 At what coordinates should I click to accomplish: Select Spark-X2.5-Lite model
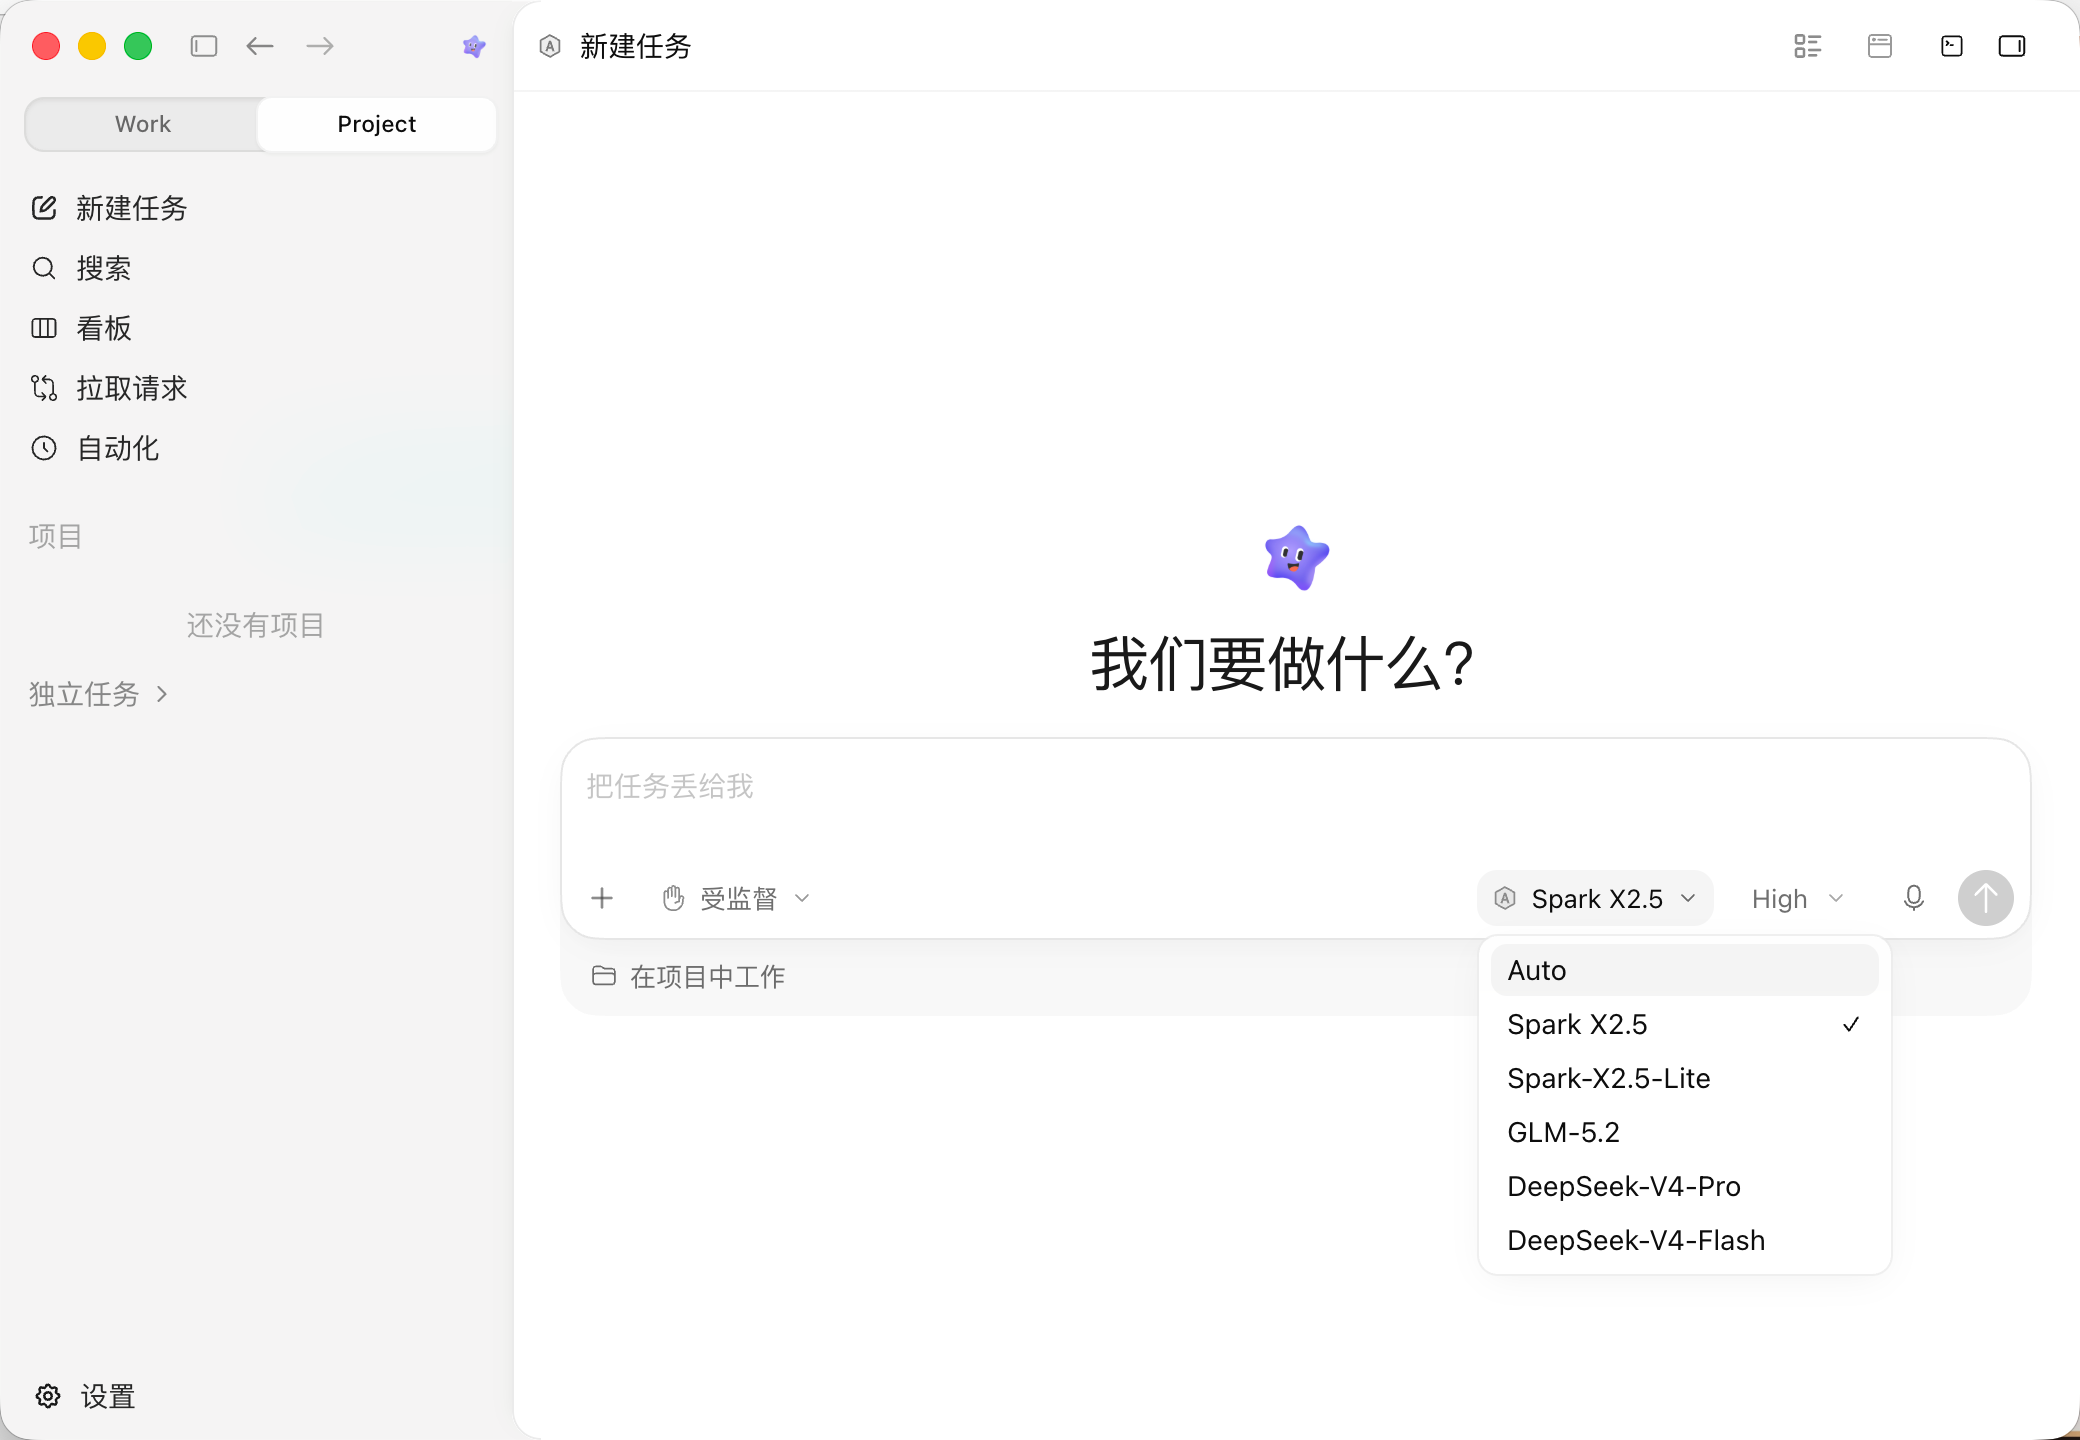(1684, 1078)
